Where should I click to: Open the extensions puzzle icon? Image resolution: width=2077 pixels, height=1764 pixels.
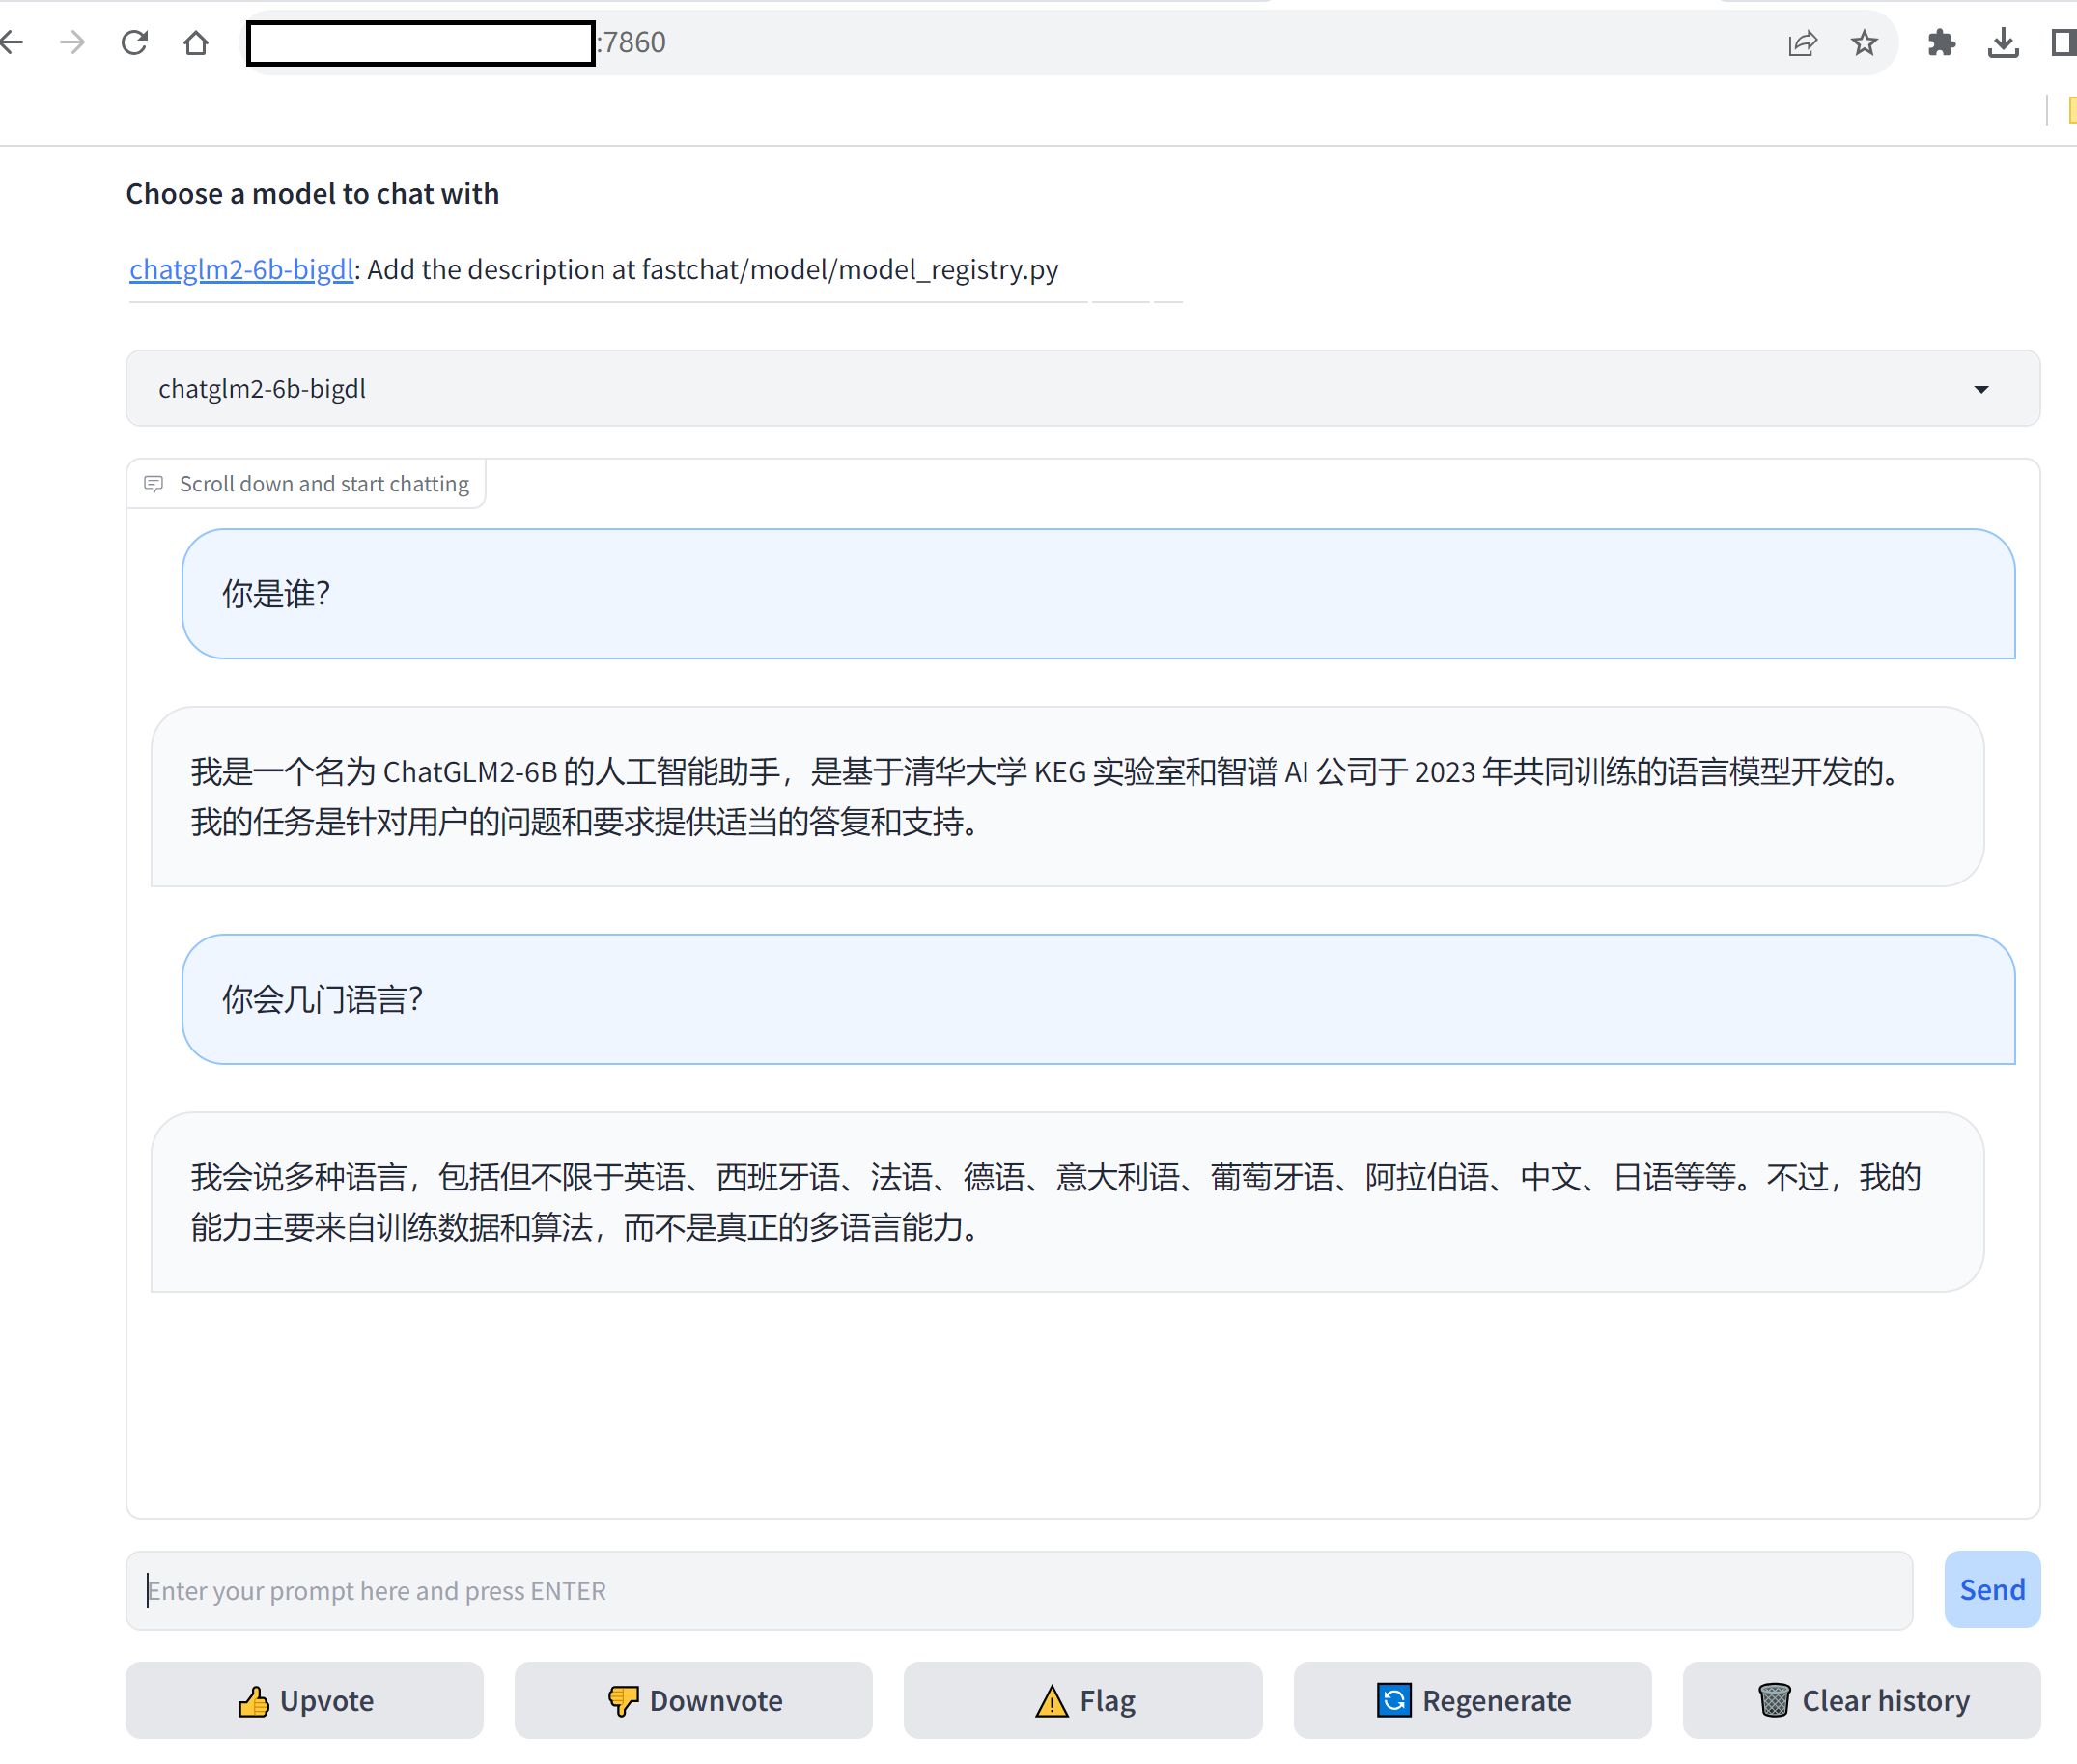click(x=1941, y=43)
